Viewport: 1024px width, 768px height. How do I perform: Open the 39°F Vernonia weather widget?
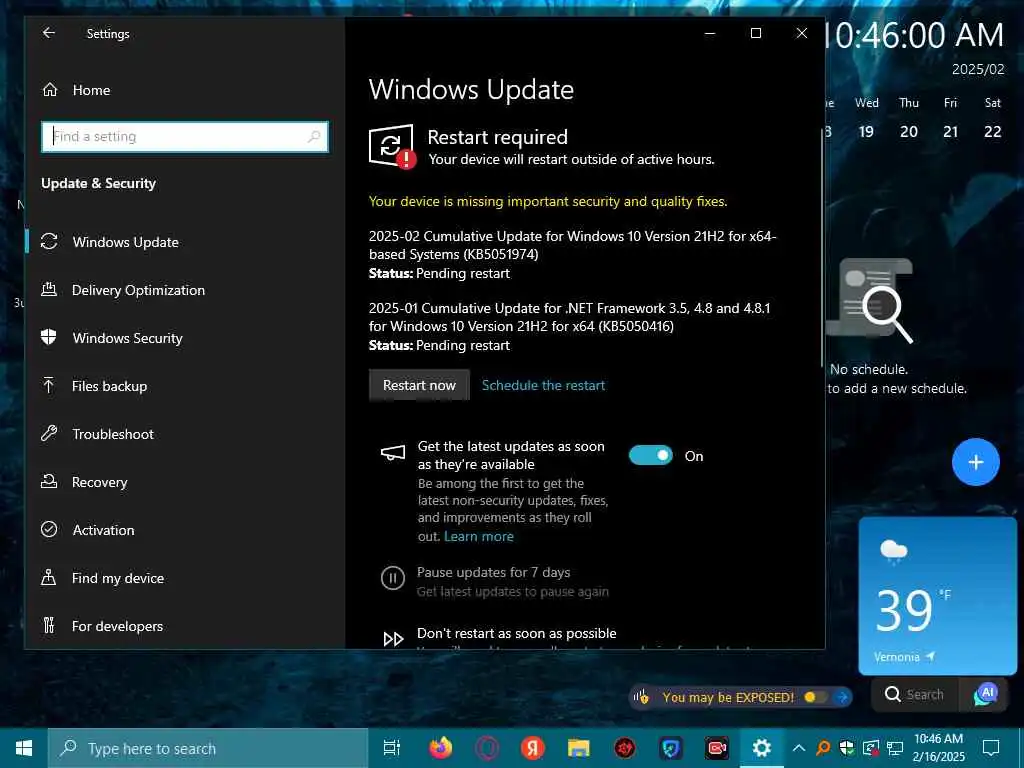coord(937,596)
